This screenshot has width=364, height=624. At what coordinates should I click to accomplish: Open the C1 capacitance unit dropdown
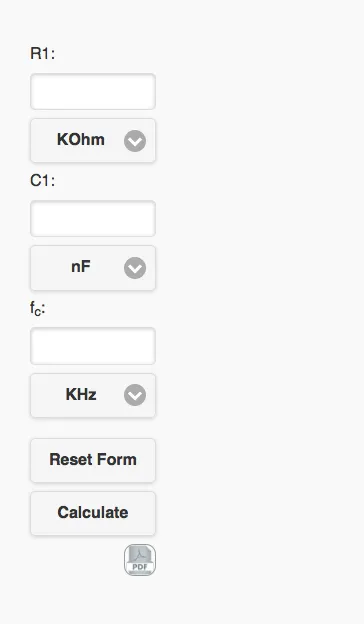[93, 268]
